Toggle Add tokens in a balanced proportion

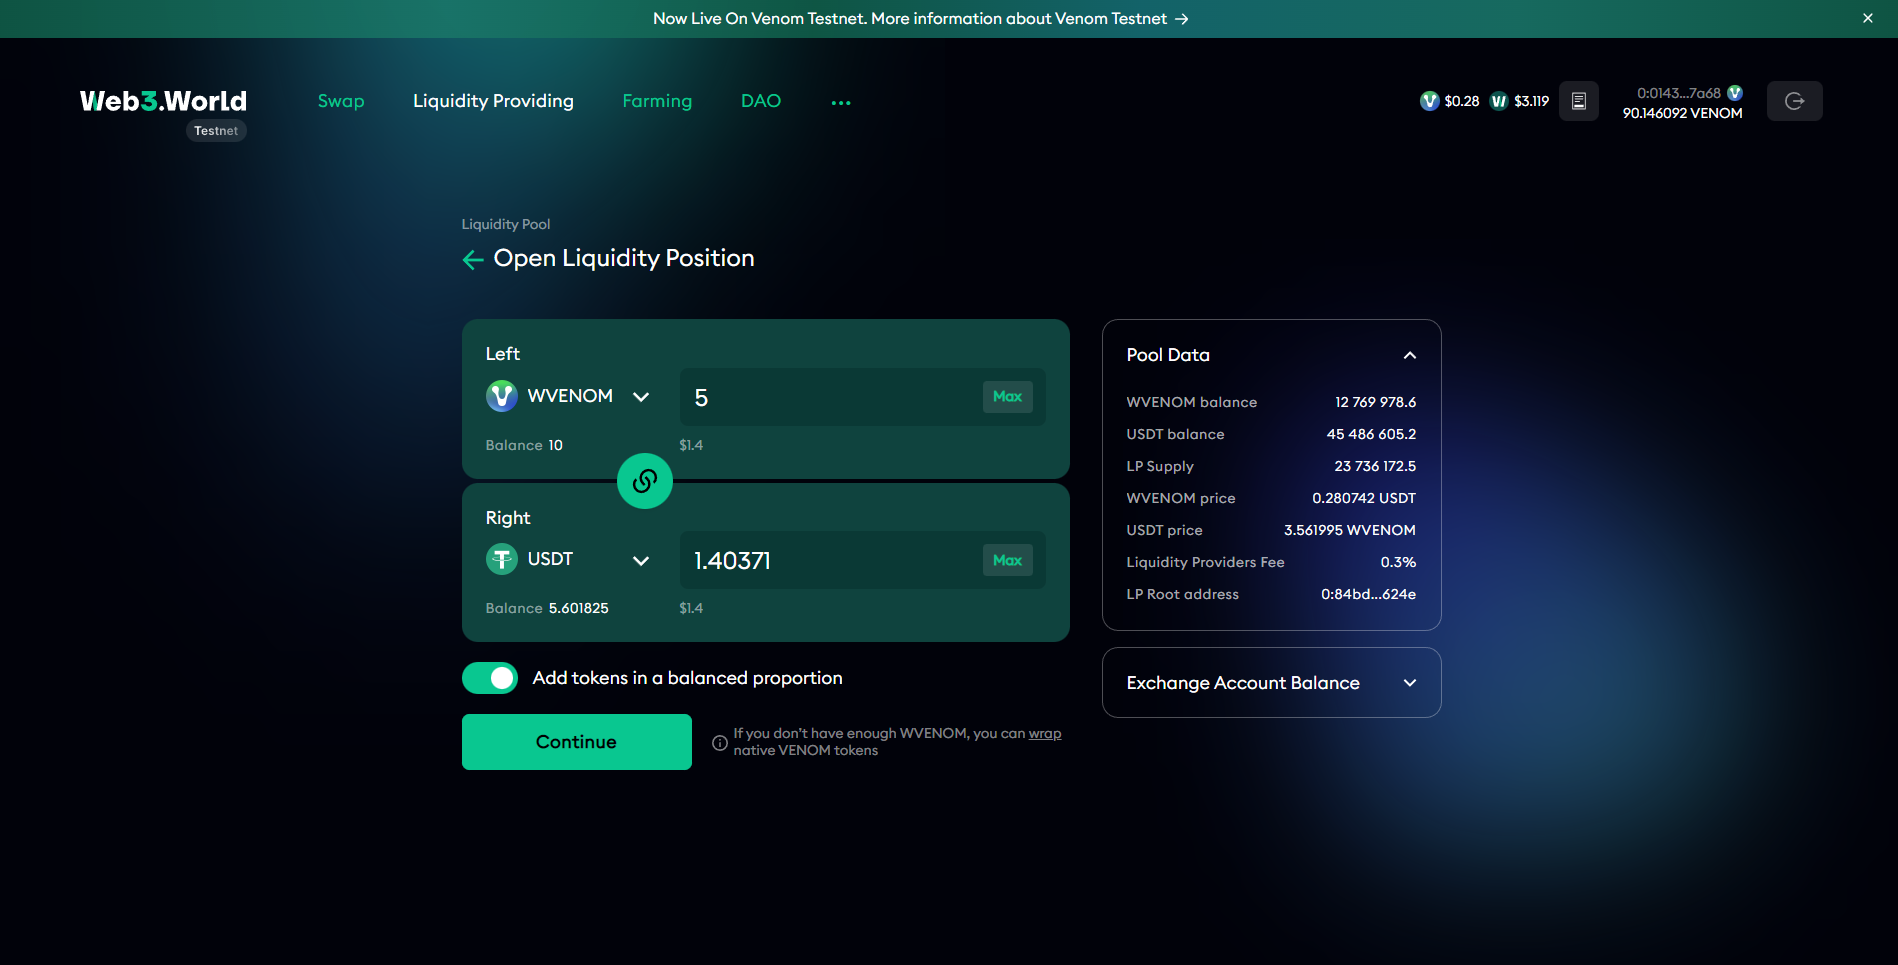pos(490,678)
